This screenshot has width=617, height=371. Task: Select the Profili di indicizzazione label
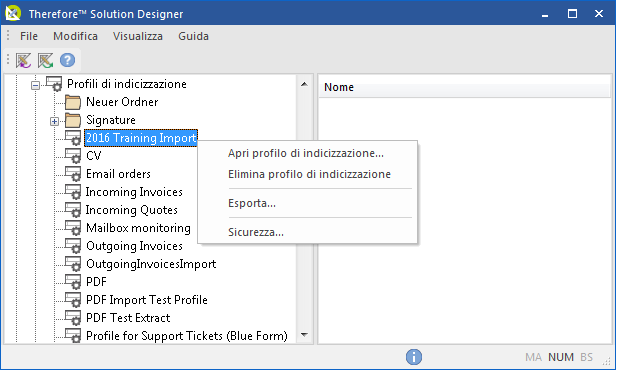[127, 84]
